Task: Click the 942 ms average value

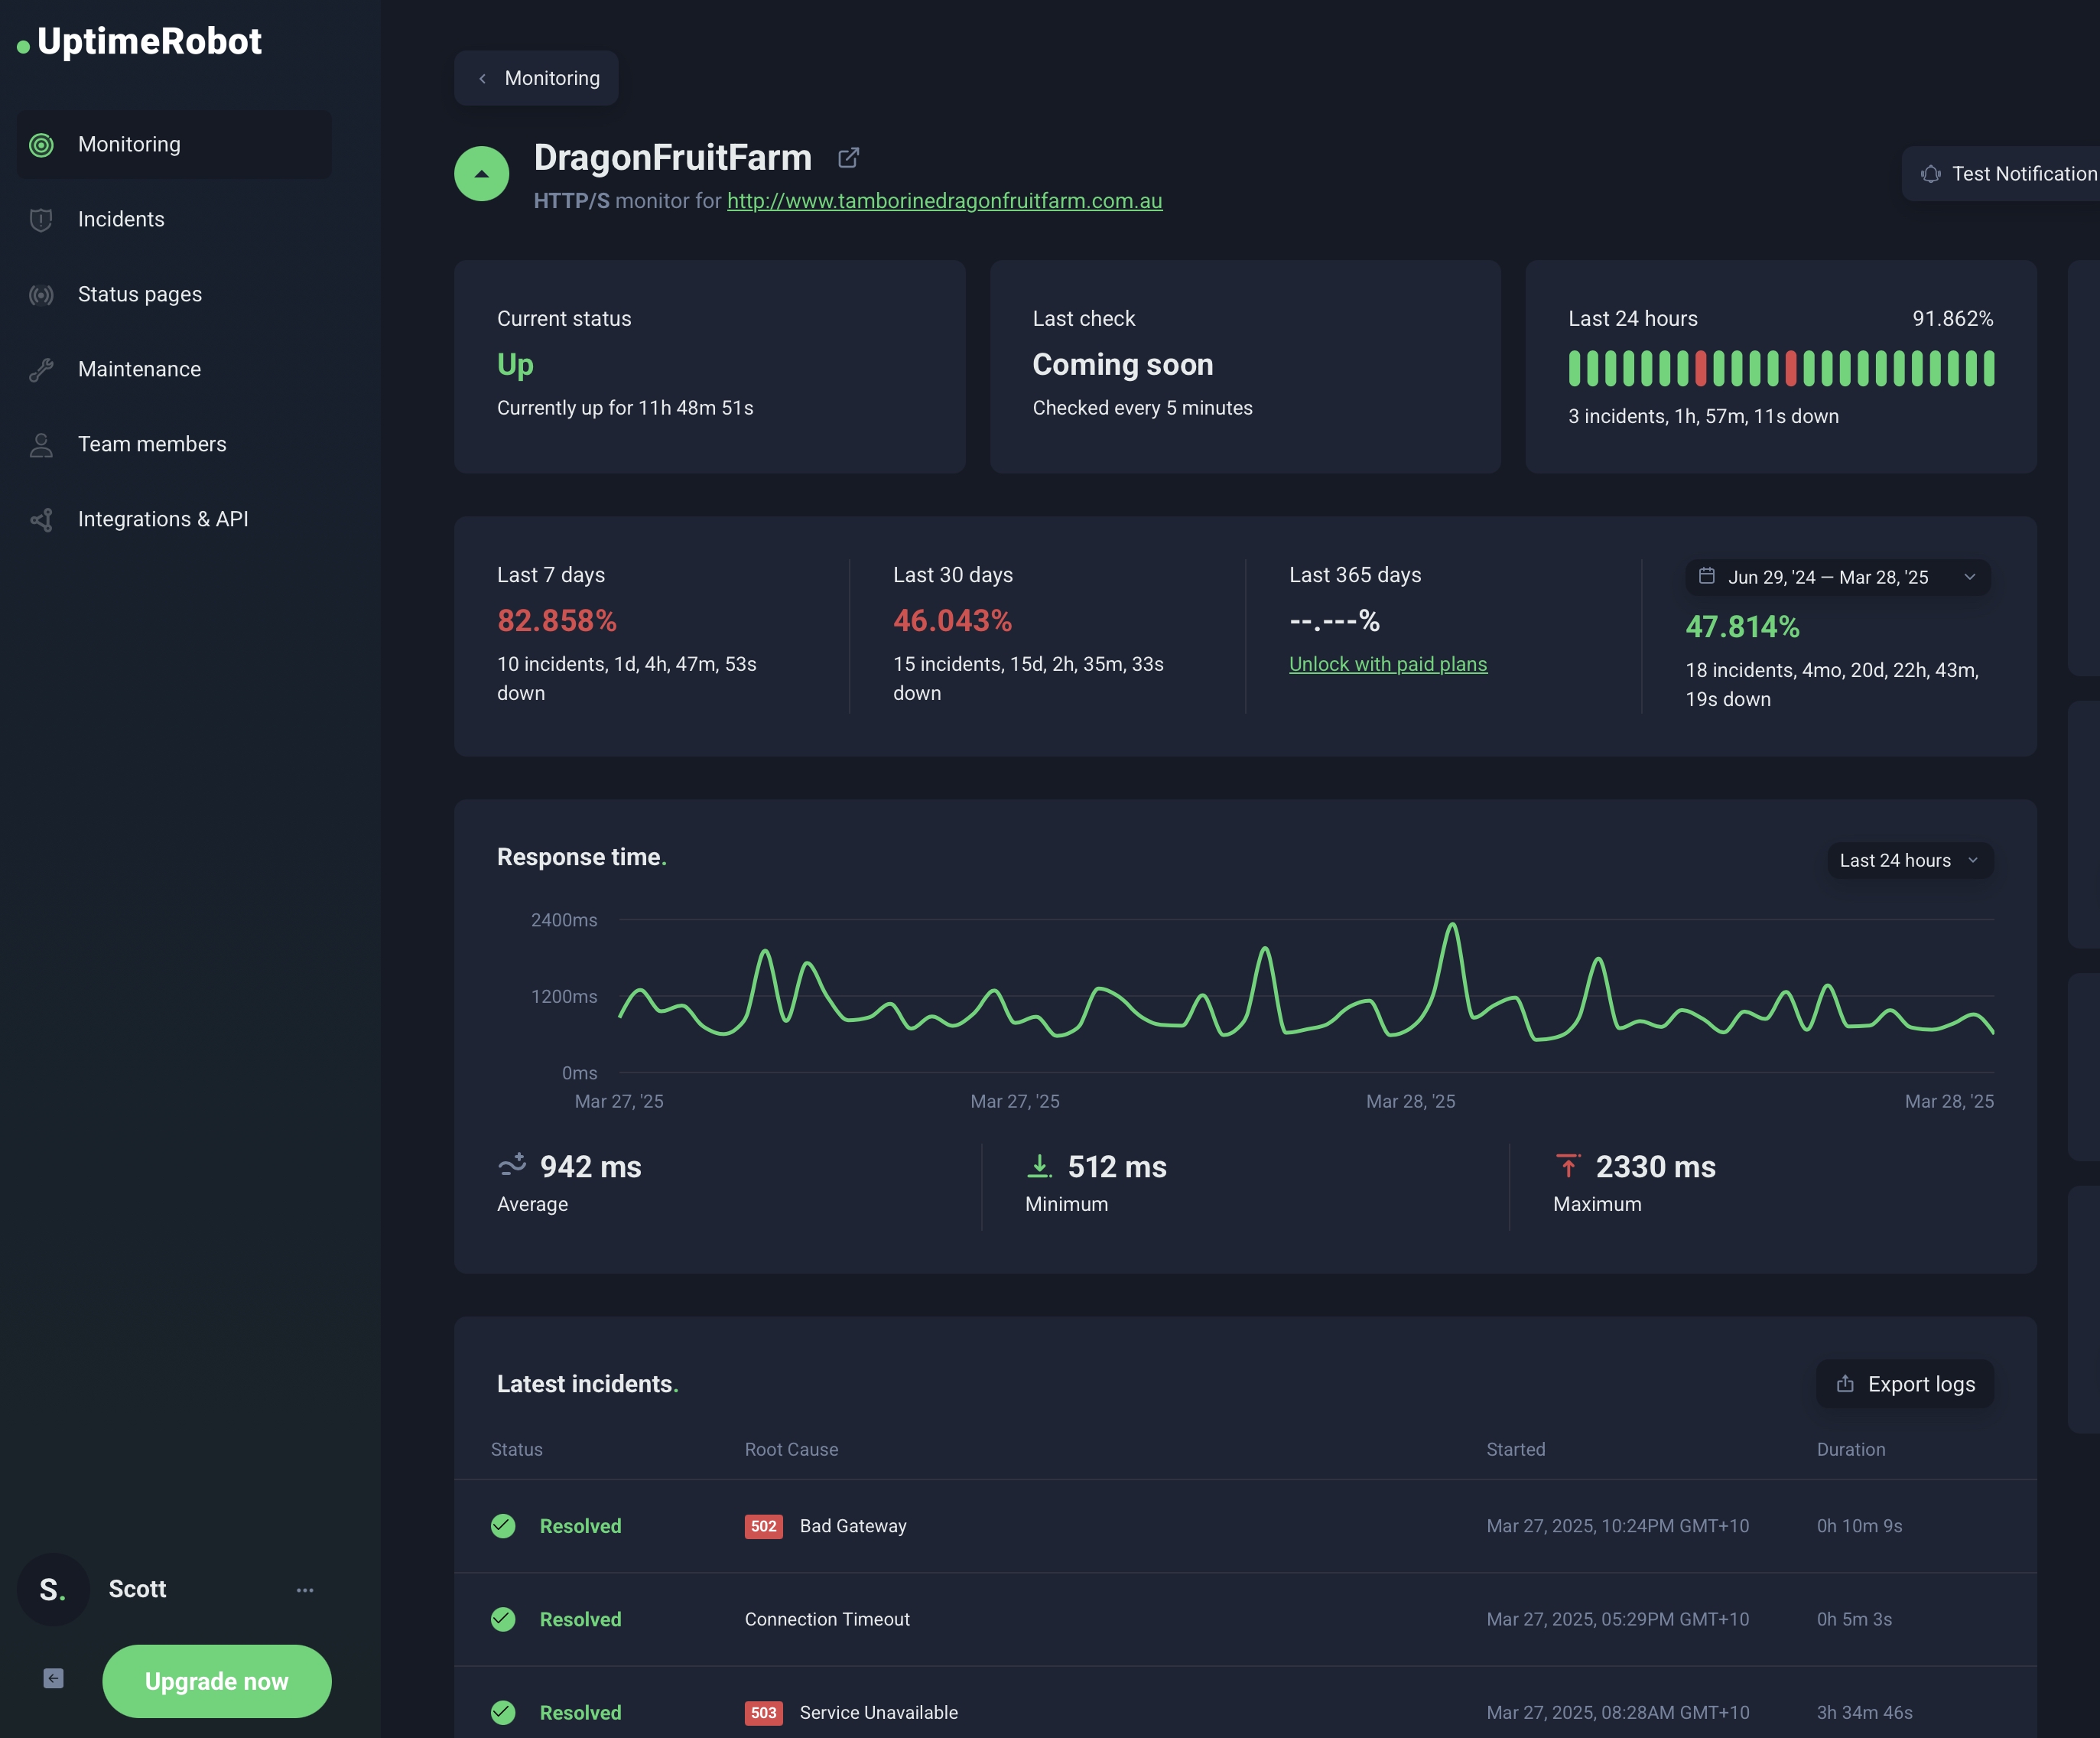Action: 591,1167
